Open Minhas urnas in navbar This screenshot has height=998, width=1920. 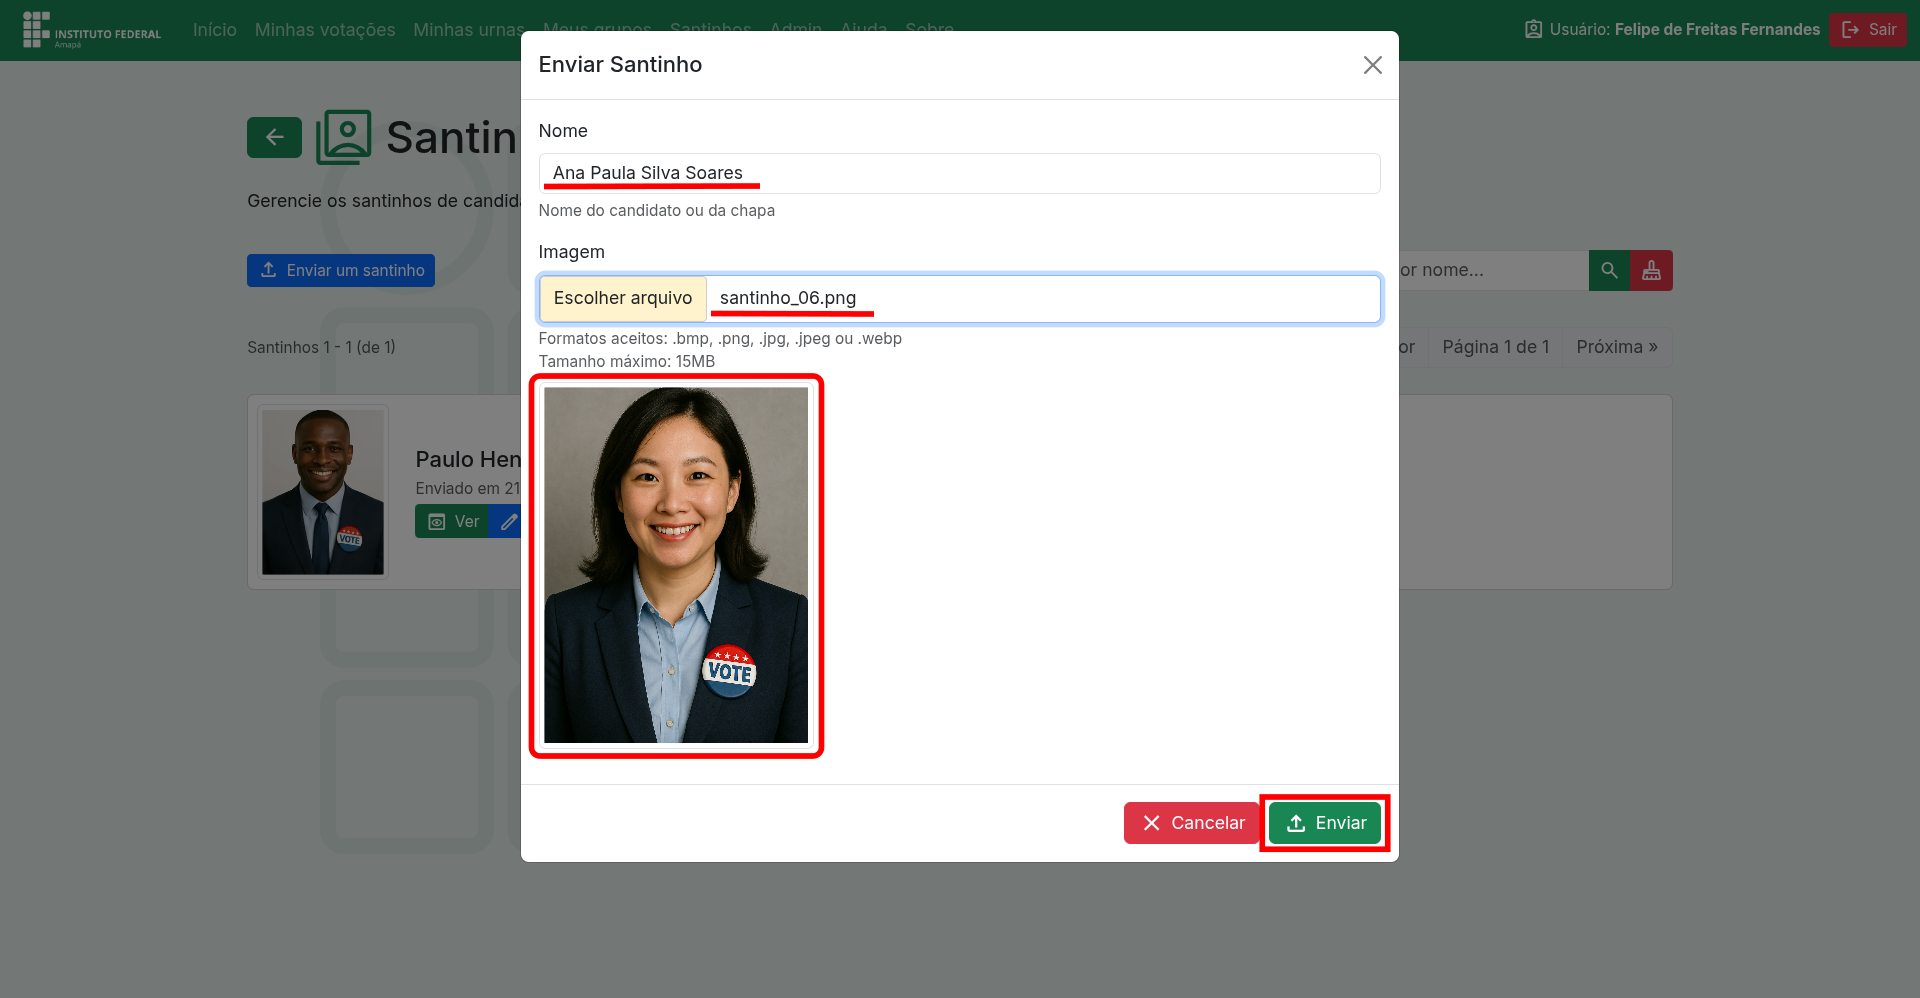pos(467,30)
